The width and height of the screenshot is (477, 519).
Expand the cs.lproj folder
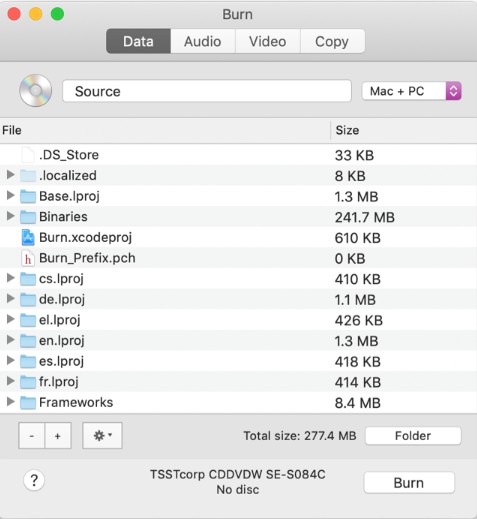[x=11, y=277]
